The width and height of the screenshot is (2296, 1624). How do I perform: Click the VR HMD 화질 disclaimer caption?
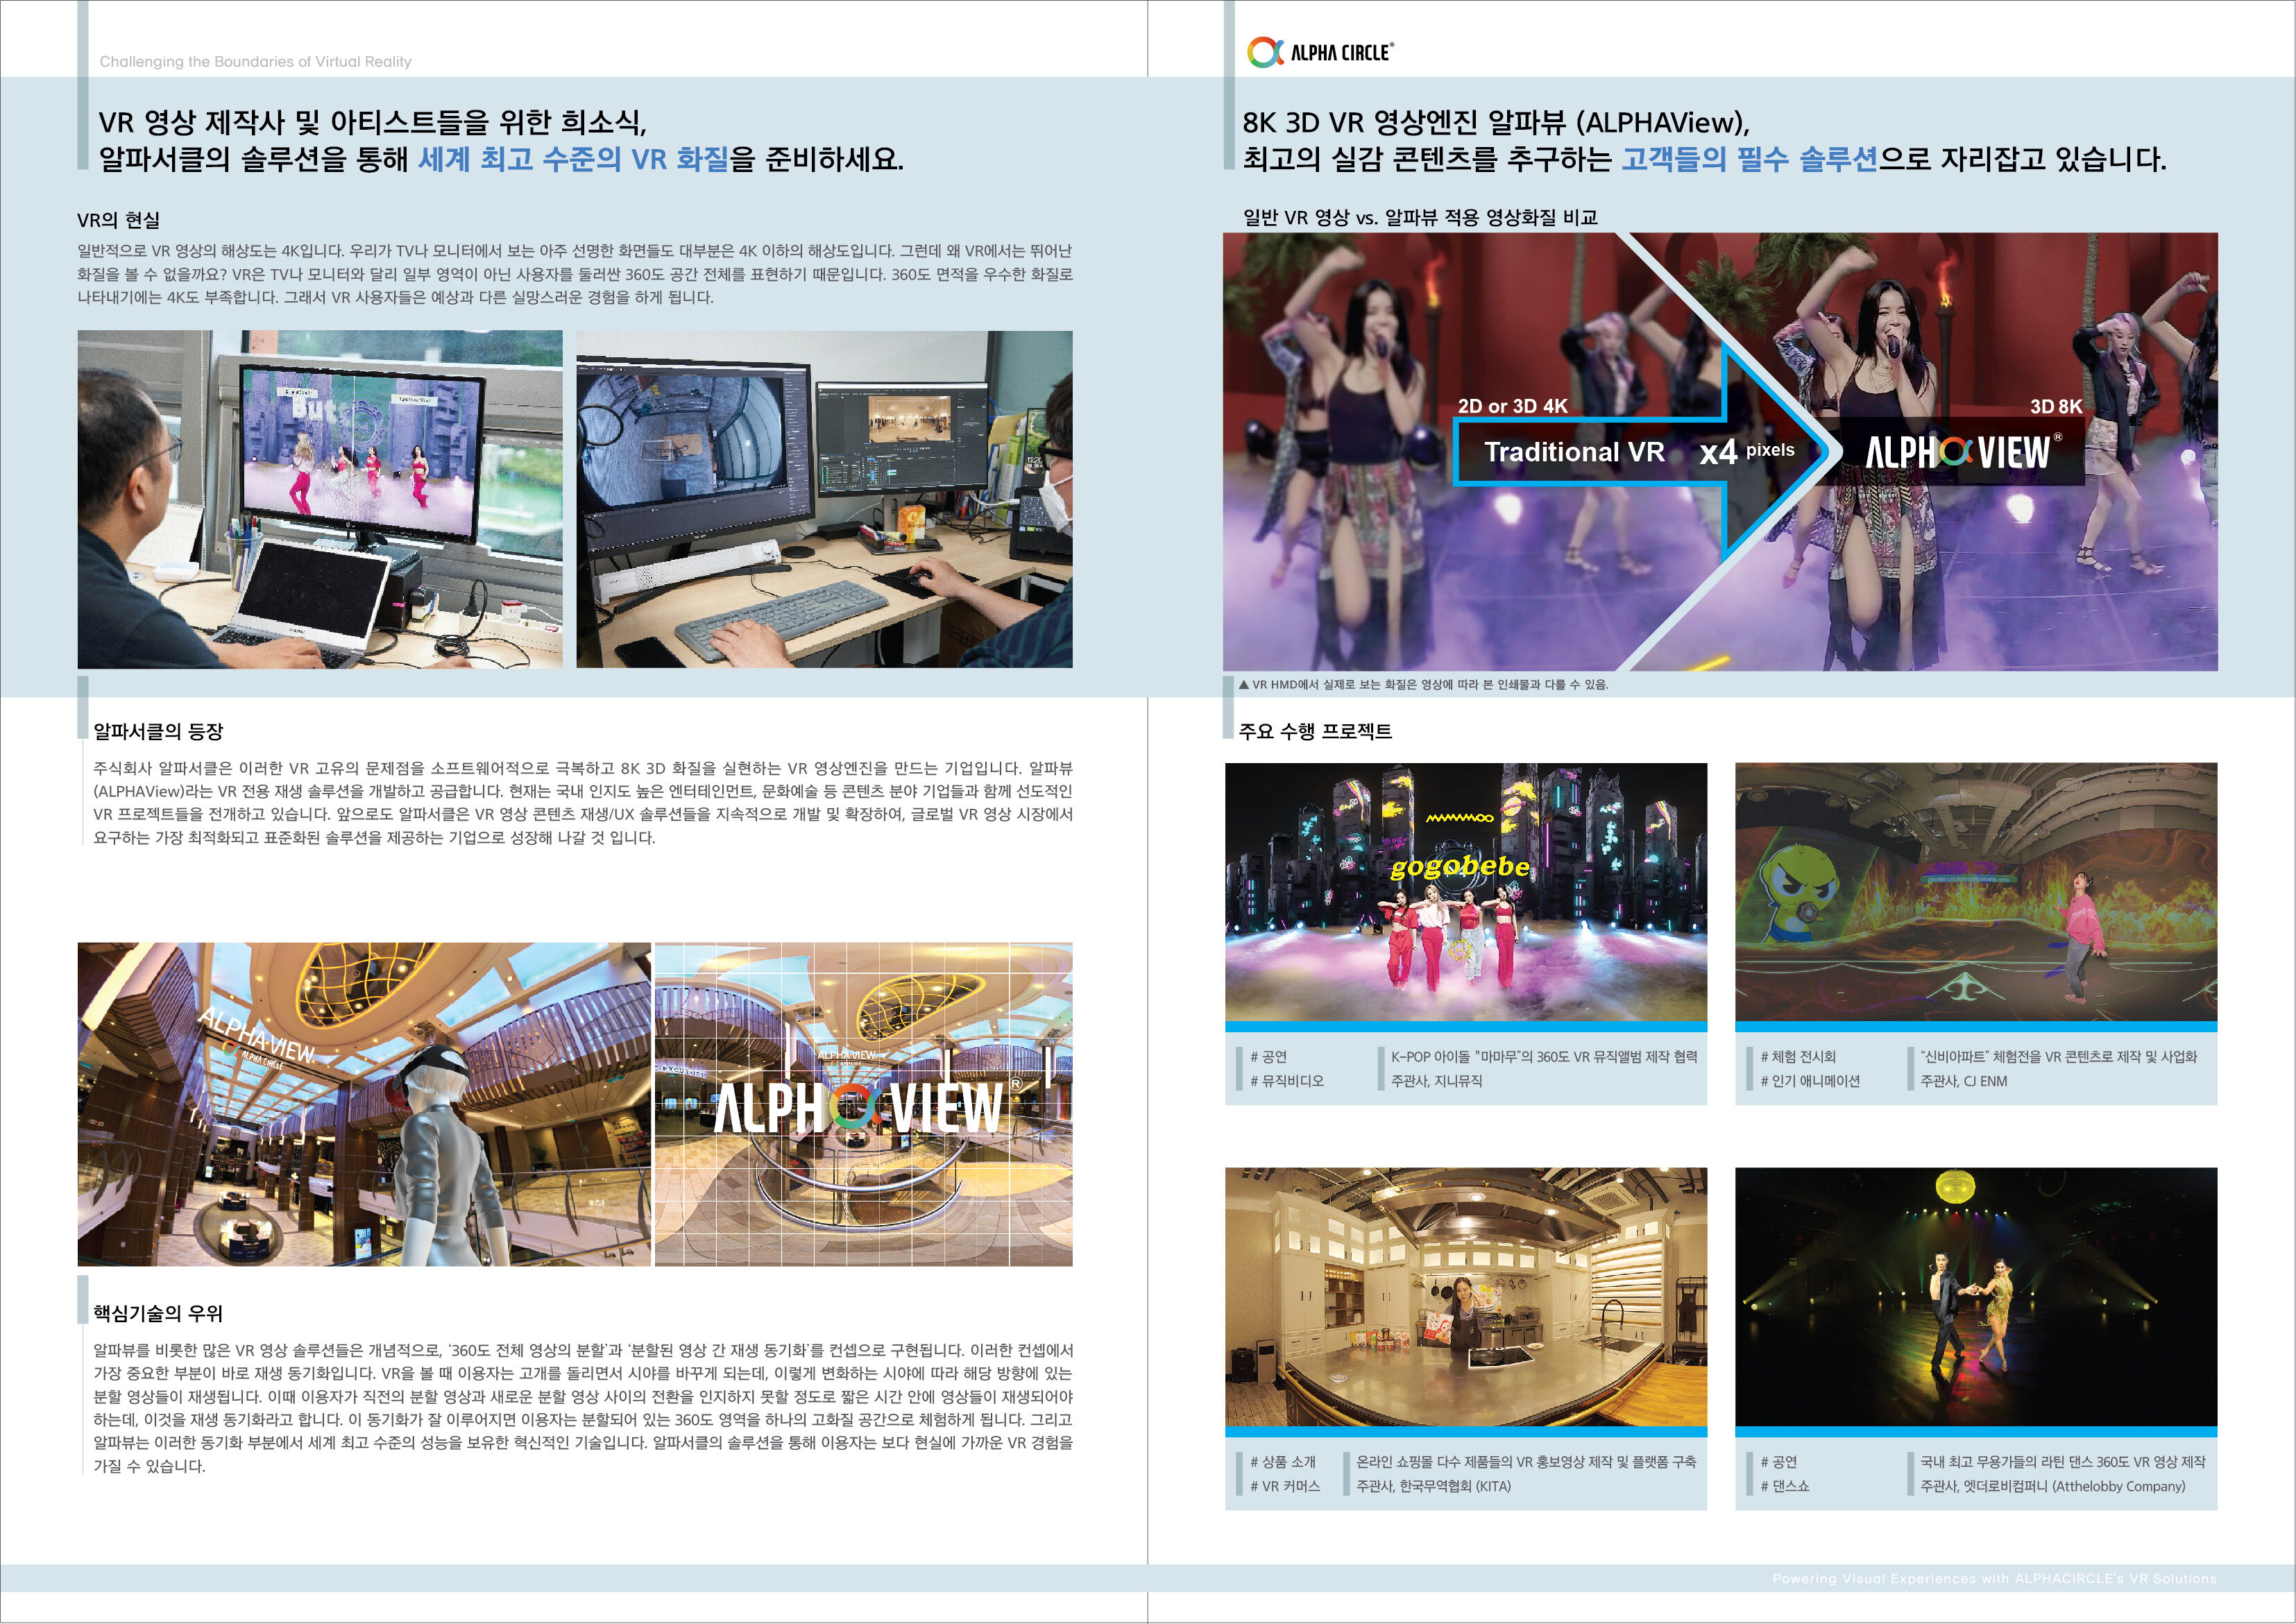1423,684
